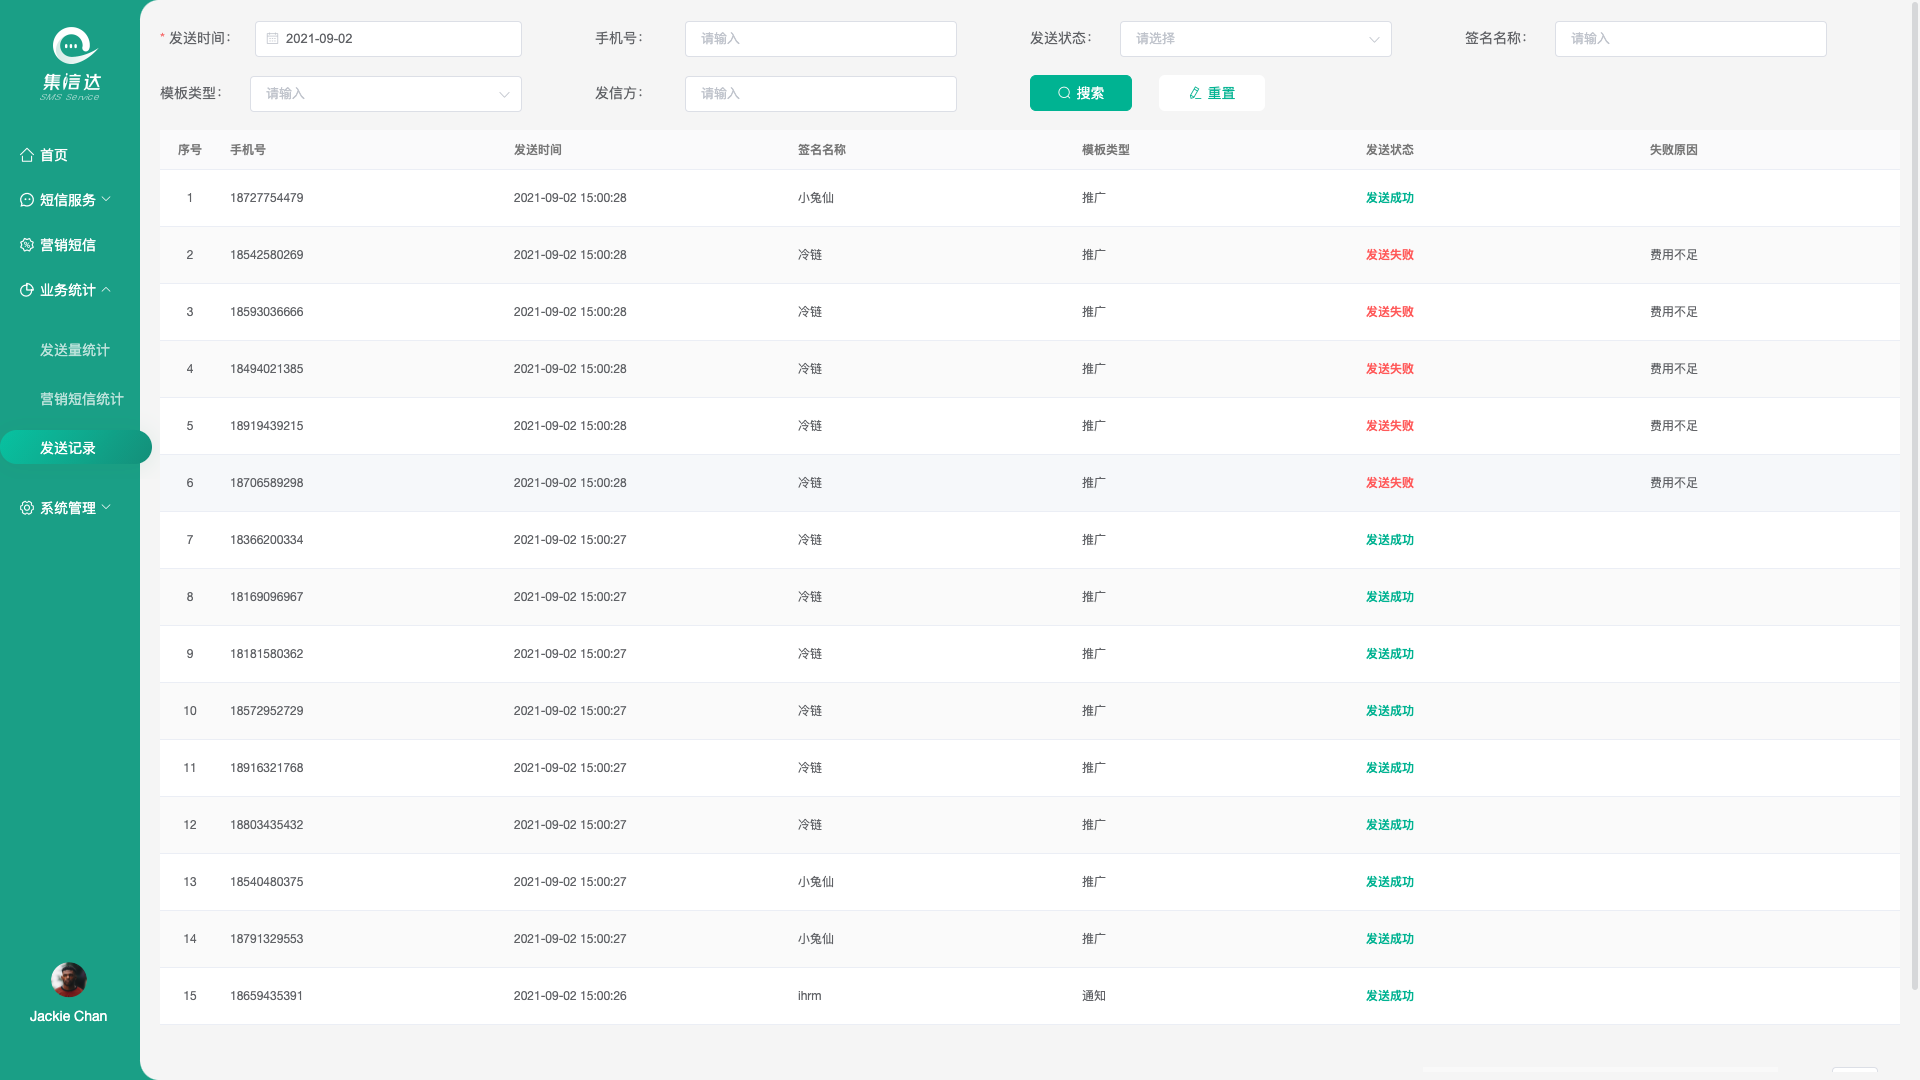Image resolution: width=1920 pixels, height=1080 pixels.
Task: Focus the 手机号 input field
Action: pos(820,39)
